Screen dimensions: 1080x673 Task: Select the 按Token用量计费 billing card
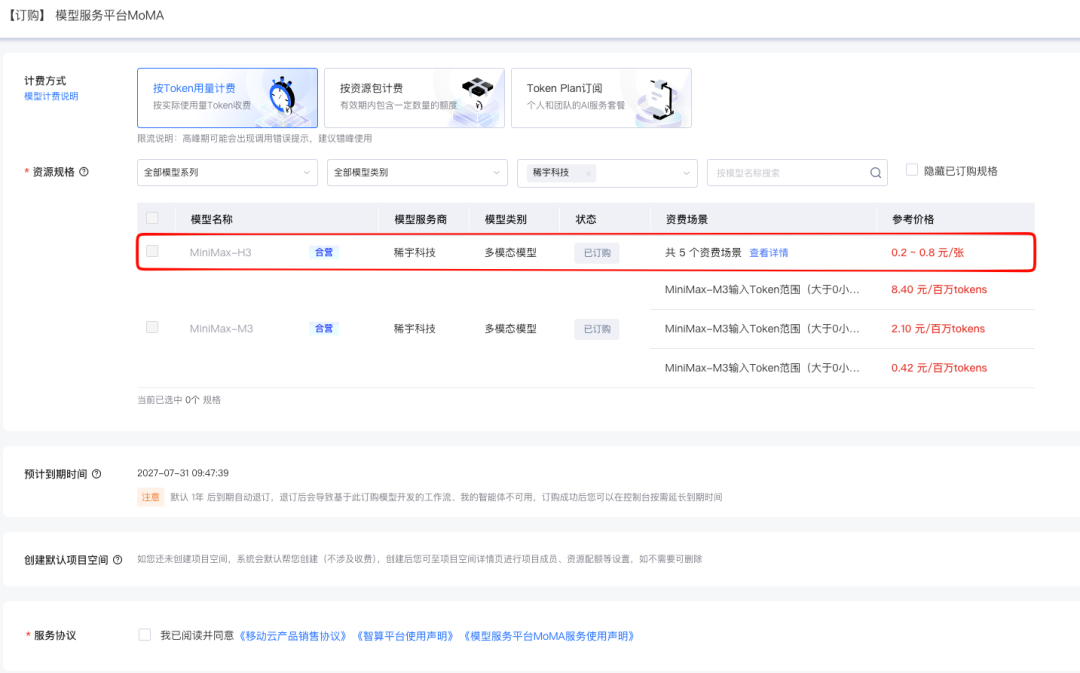coord(227,98)
